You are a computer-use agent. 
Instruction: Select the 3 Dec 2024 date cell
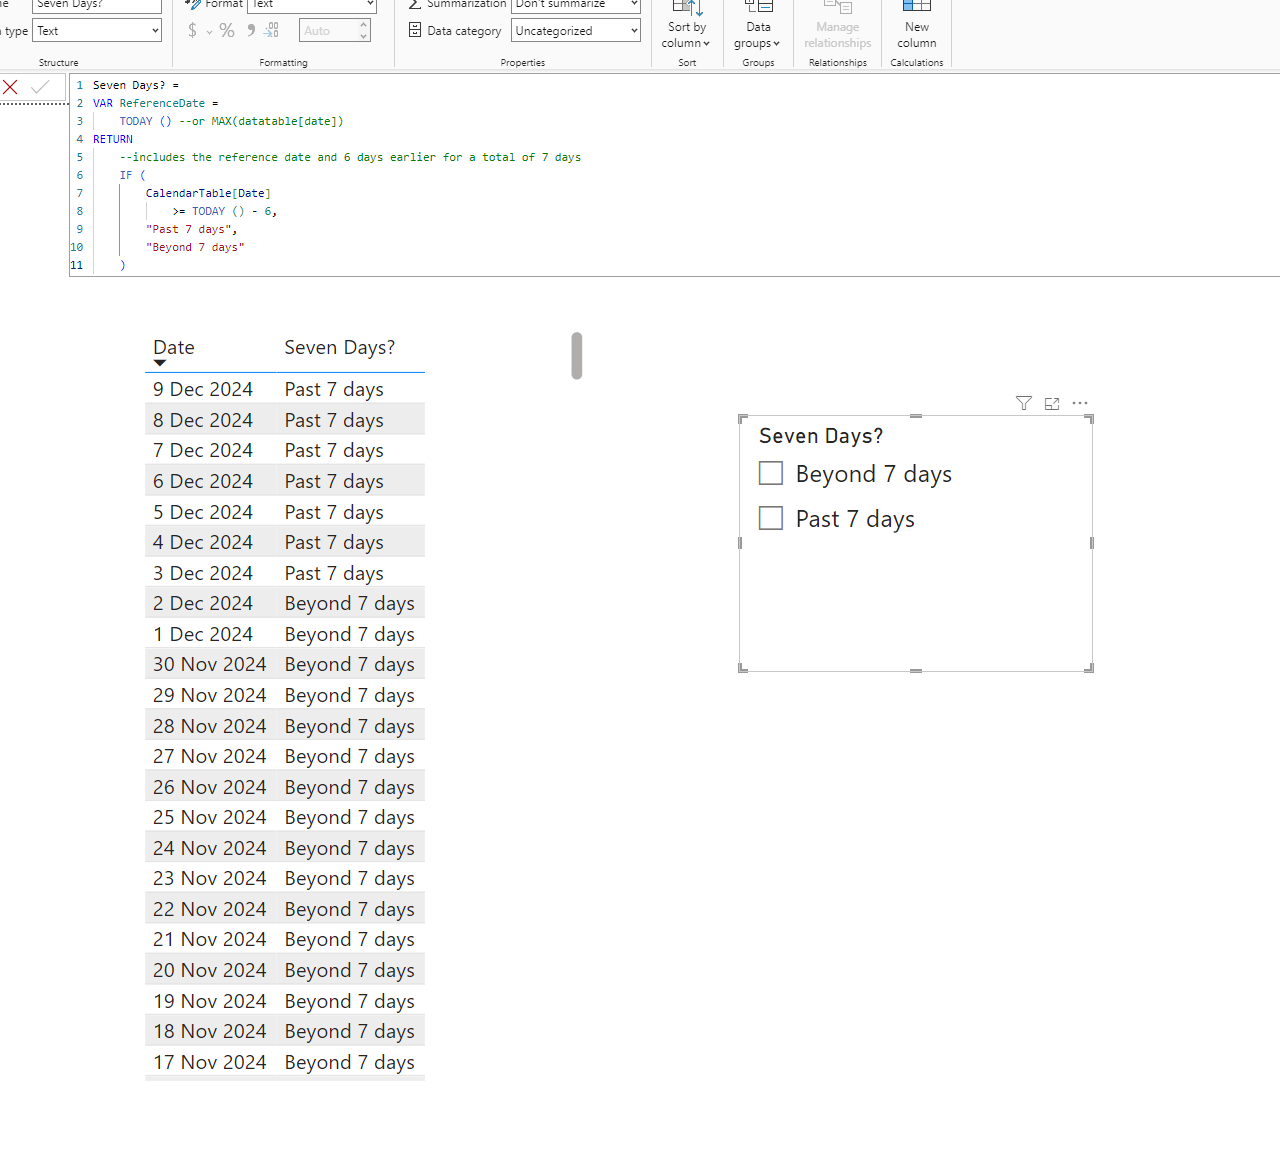coord(203,573)
